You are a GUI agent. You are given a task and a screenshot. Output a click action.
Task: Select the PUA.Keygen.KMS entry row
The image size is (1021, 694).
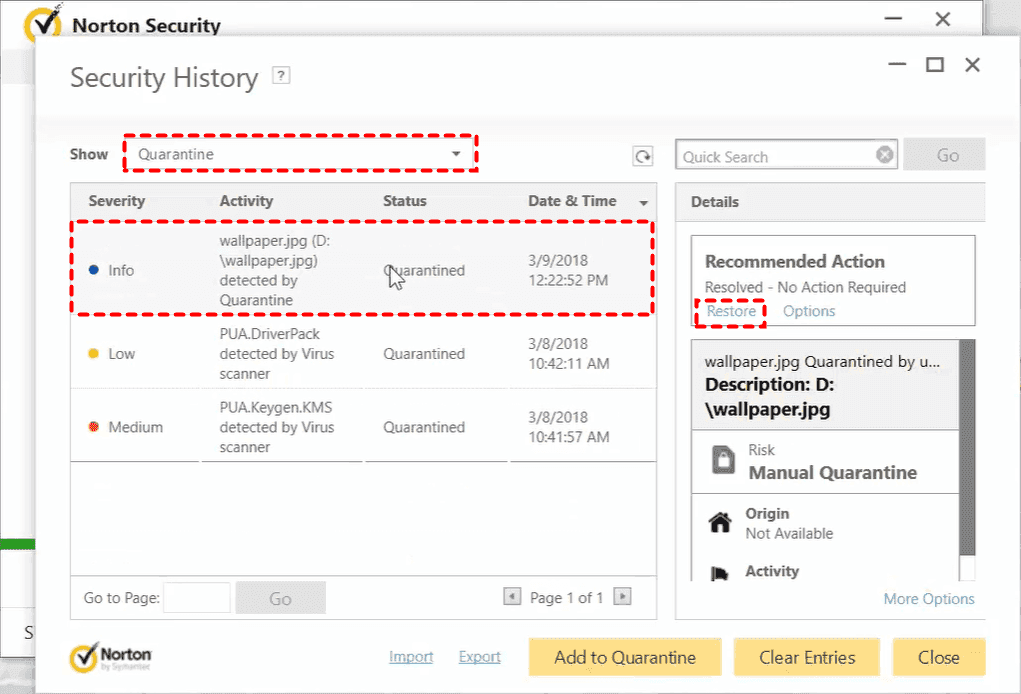pos(360,427)
